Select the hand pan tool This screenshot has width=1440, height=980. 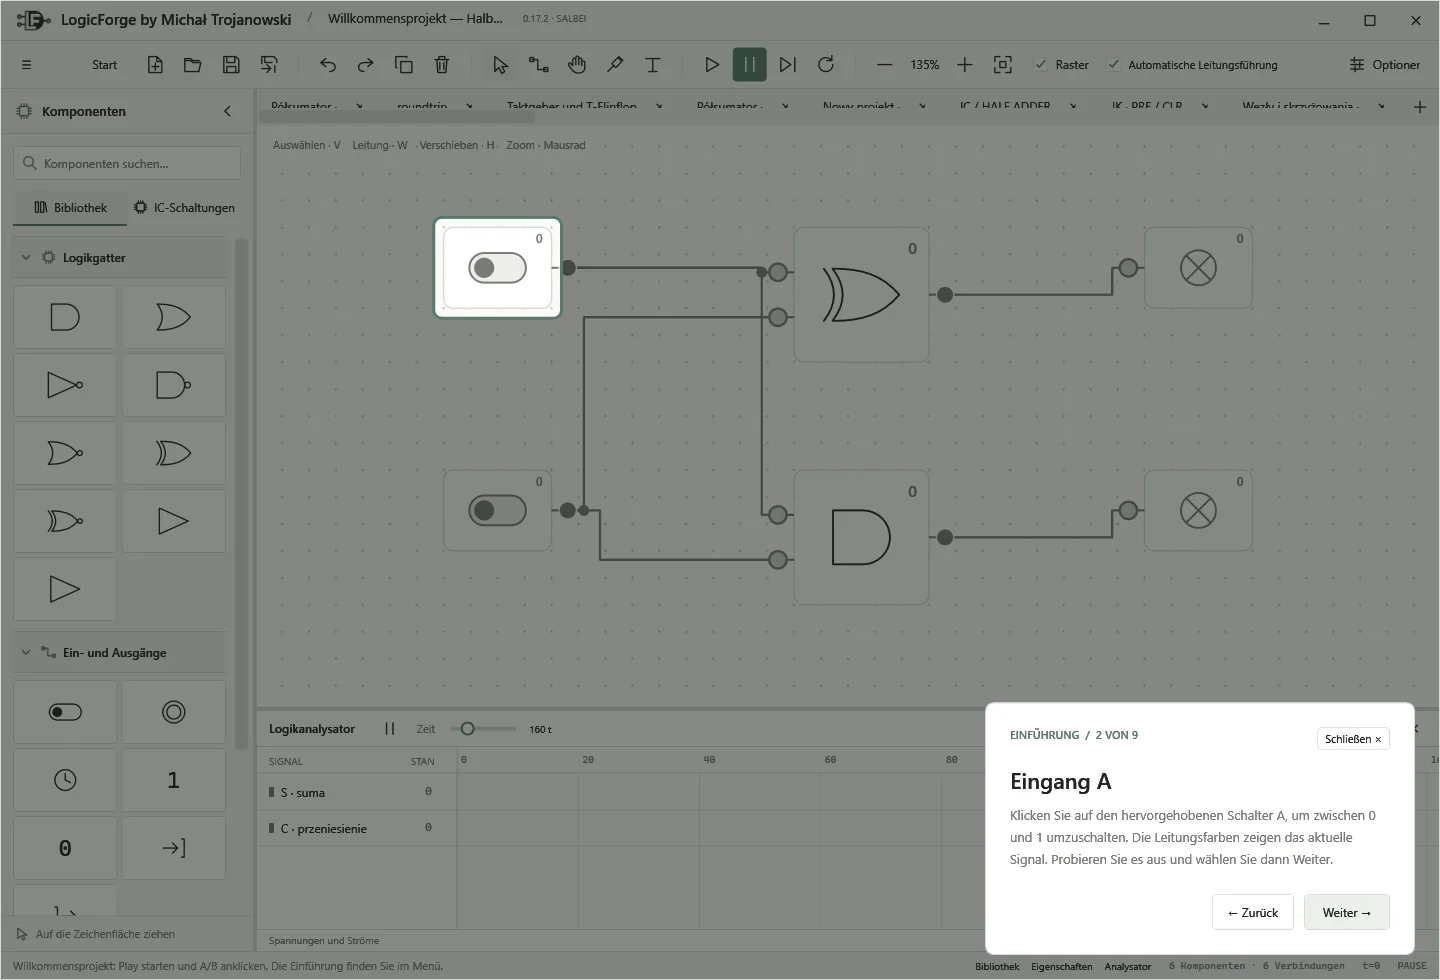[577, 65]
